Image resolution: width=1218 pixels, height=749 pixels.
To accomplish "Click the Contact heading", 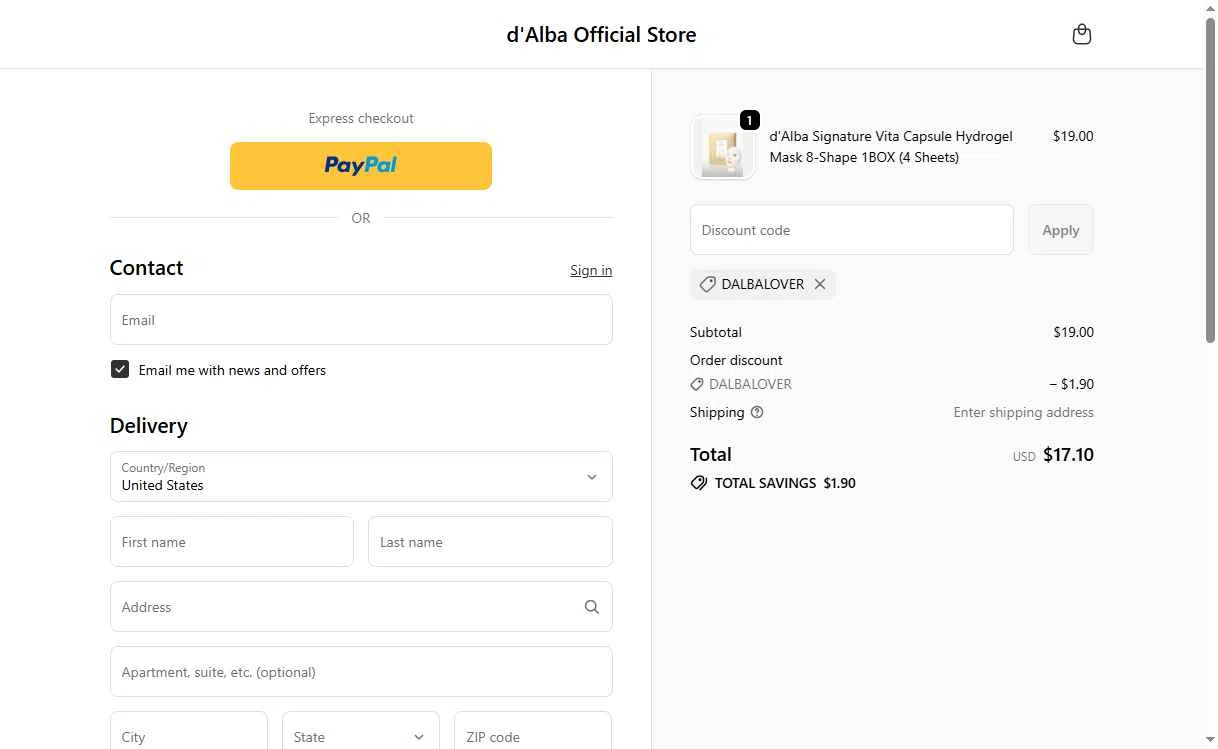I will [x=147, y=268].
